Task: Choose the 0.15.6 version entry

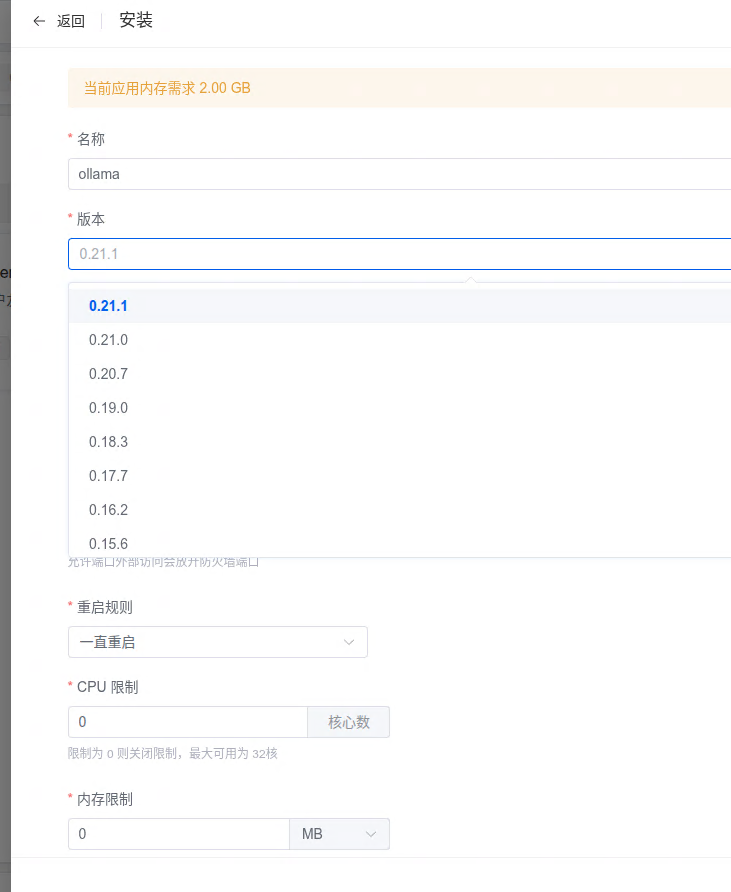Action: (108, 543)
